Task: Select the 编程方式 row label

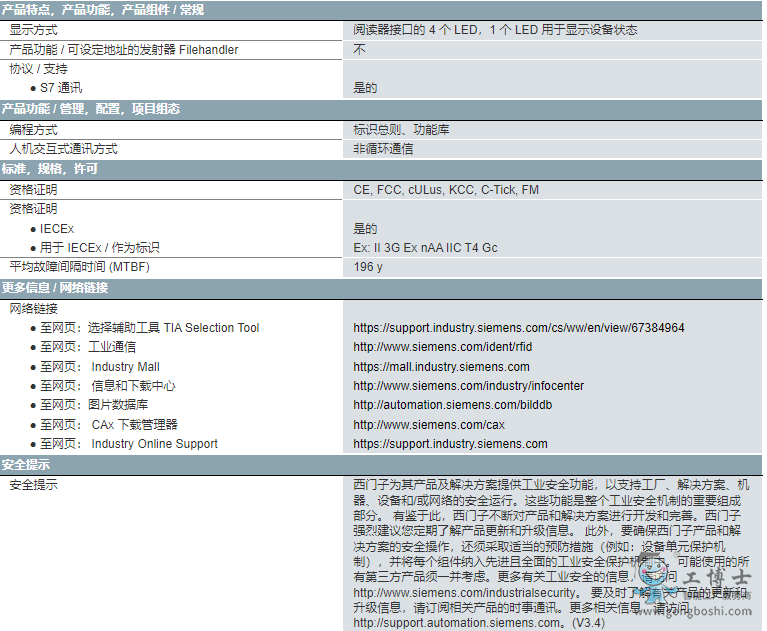Action: tap(33, 130)
